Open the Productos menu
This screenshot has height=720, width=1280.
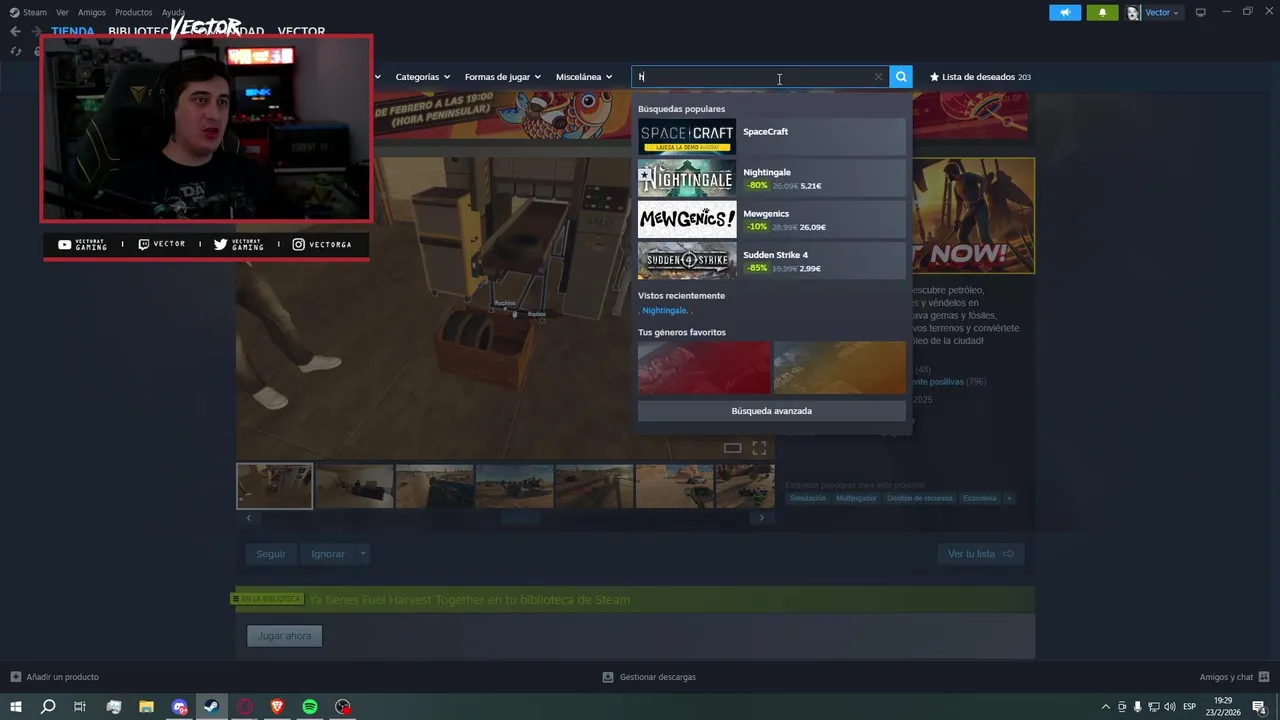click(x=134, y=12)
